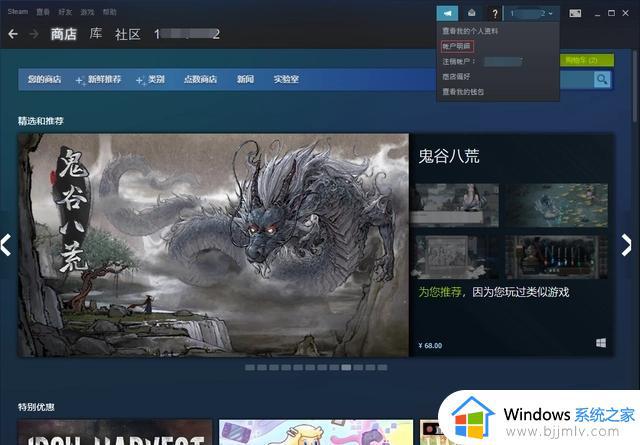Open the 查看 menu
Screen dimensions: 640x445
coord(43,12)
